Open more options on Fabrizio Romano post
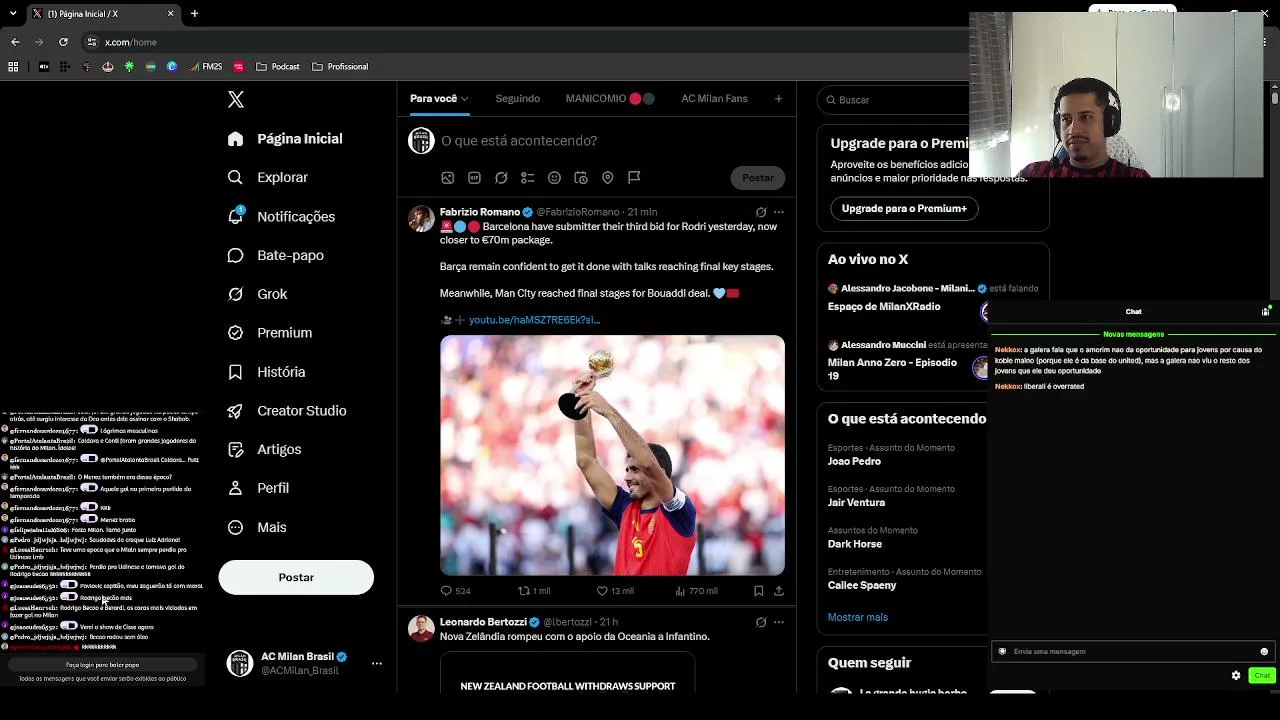The image size is (1280, 720). (779, 212)
